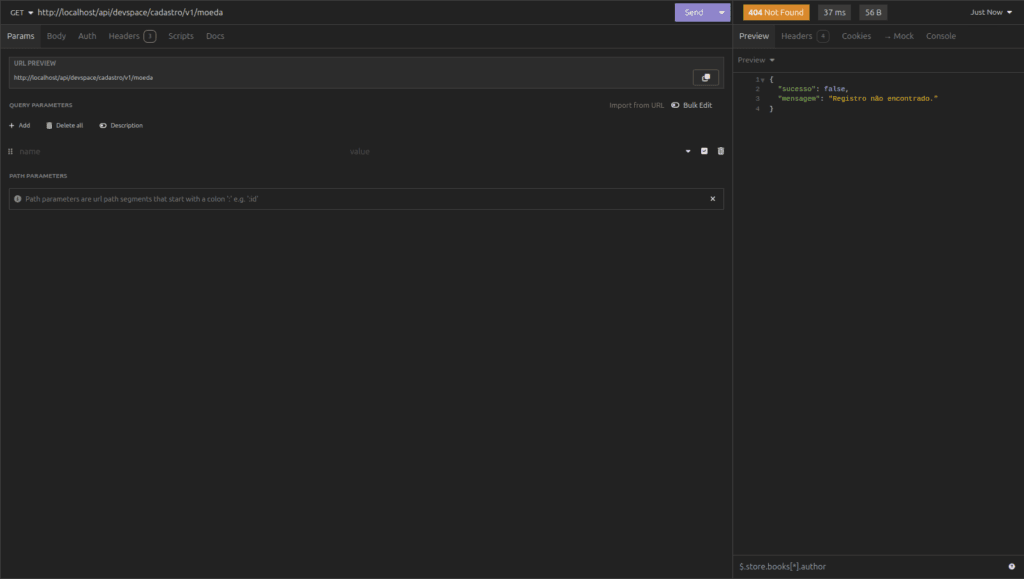The height and width of the screenshot is (579, 1024).
Task: Click the 37 ms response time
Action: click(835, 12)
